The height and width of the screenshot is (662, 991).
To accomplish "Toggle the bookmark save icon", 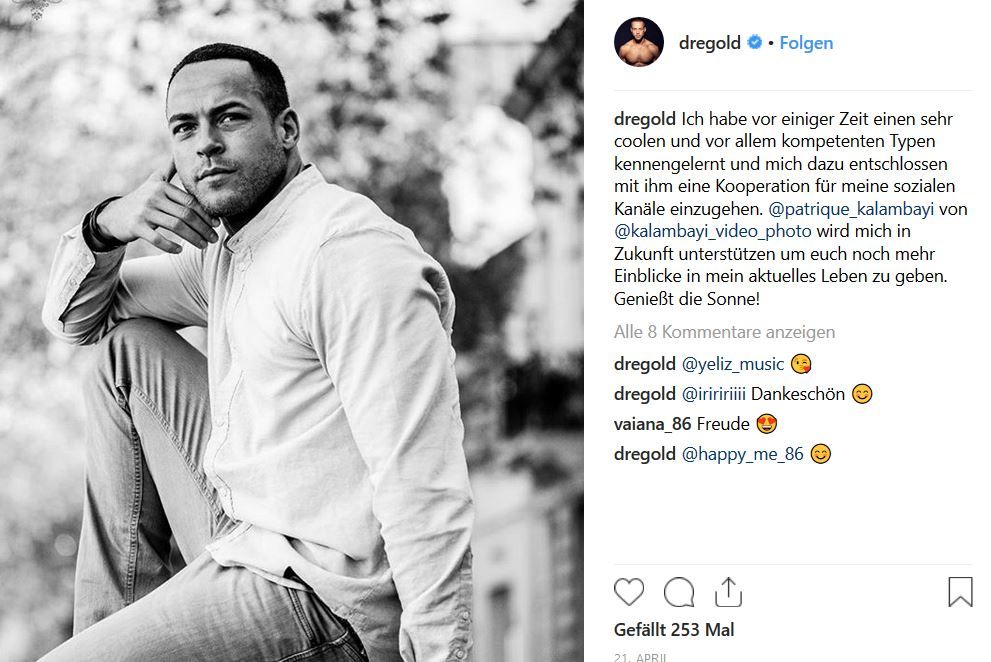I will coord(960,592).
